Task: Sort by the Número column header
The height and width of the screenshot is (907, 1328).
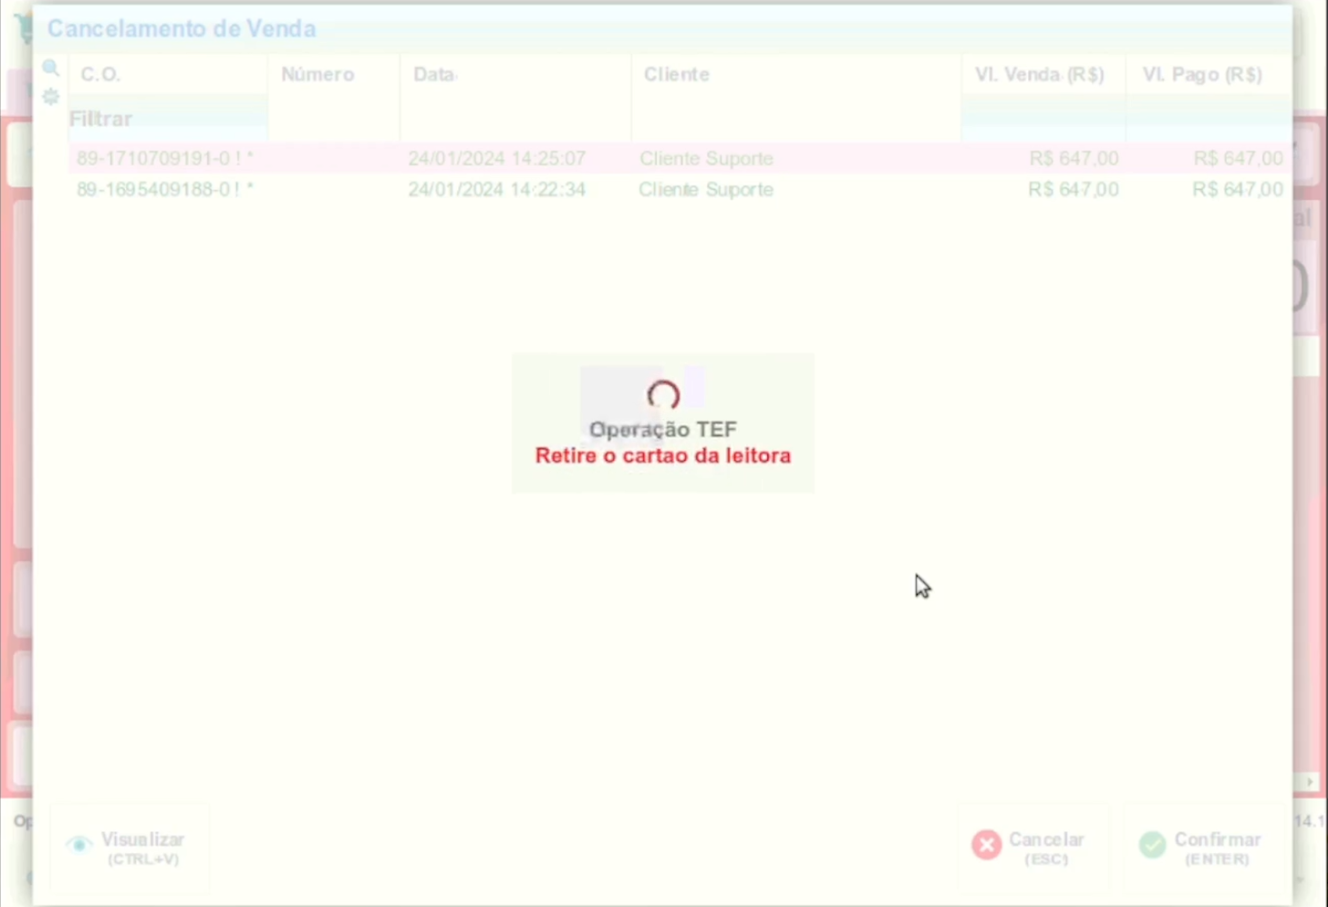Action: coord(318,75)
